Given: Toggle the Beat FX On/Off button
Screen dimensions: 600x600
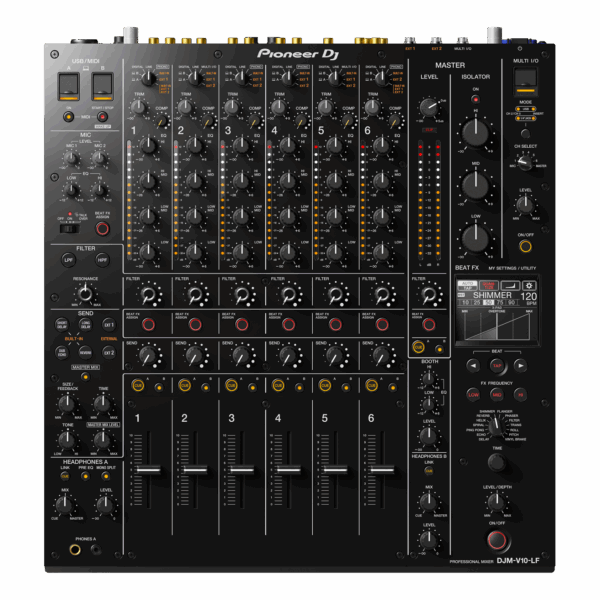Looking at the screenshot, I should click(x=497, y=540).
